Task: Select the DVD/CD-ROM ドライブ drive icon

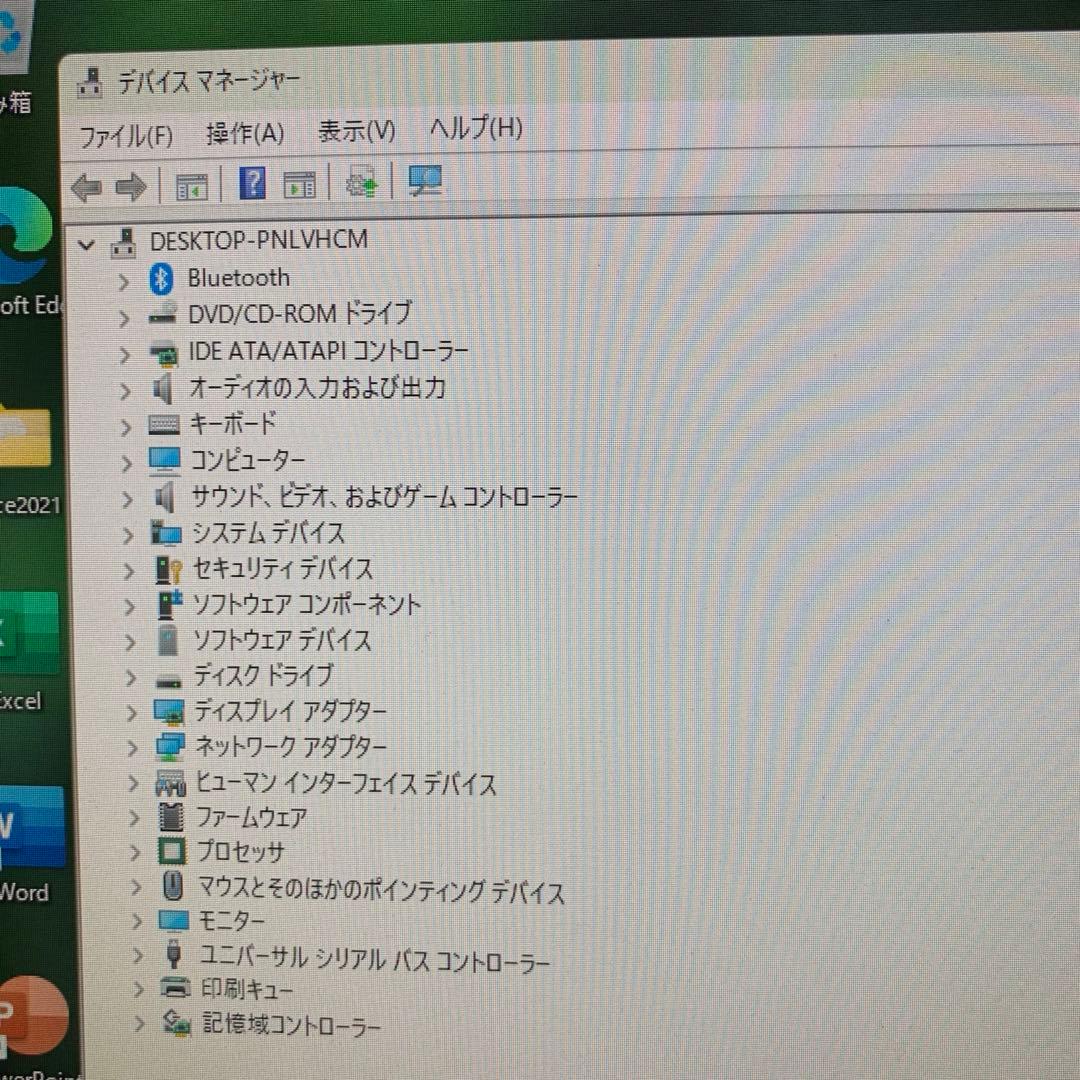Action: click(163, 315)
